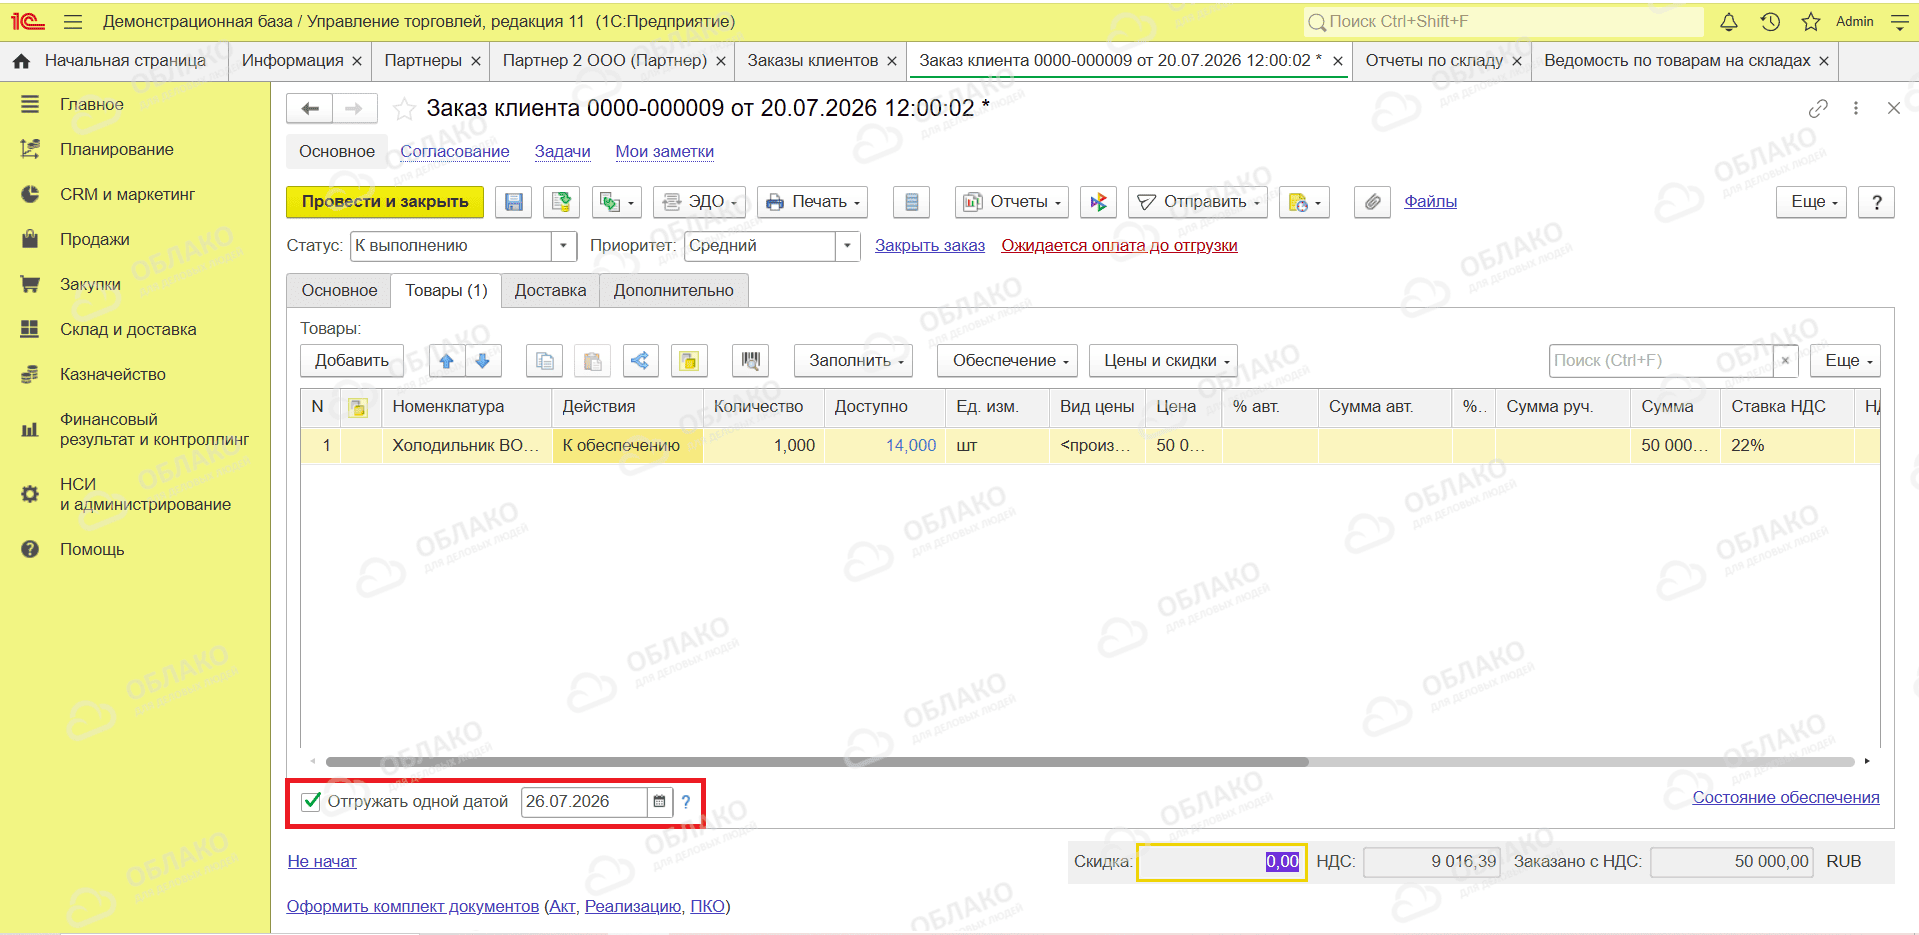Click the available quantity 14,000 cell

pos(885,446)
